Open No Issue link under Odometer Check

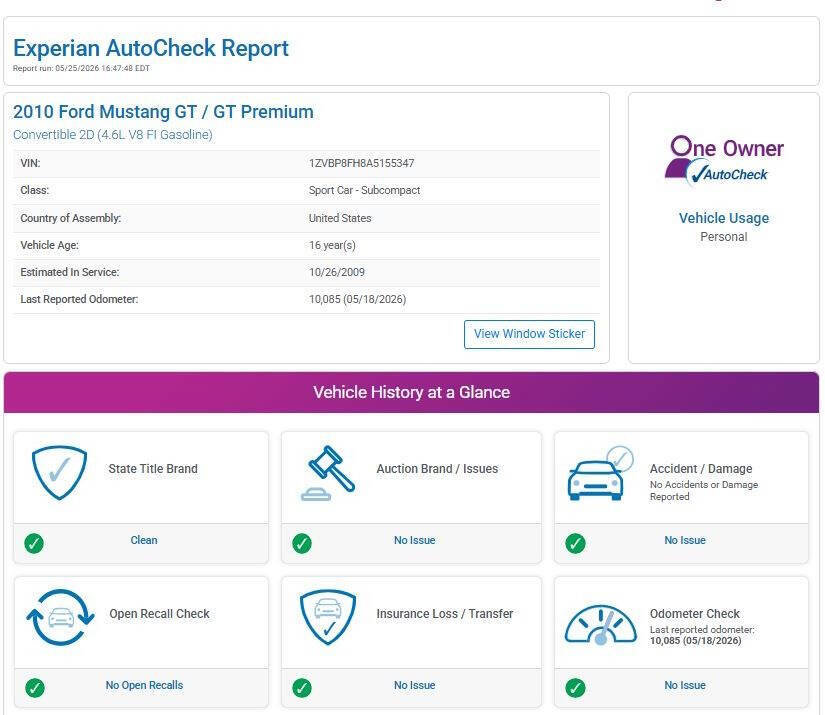pos(685,685)
